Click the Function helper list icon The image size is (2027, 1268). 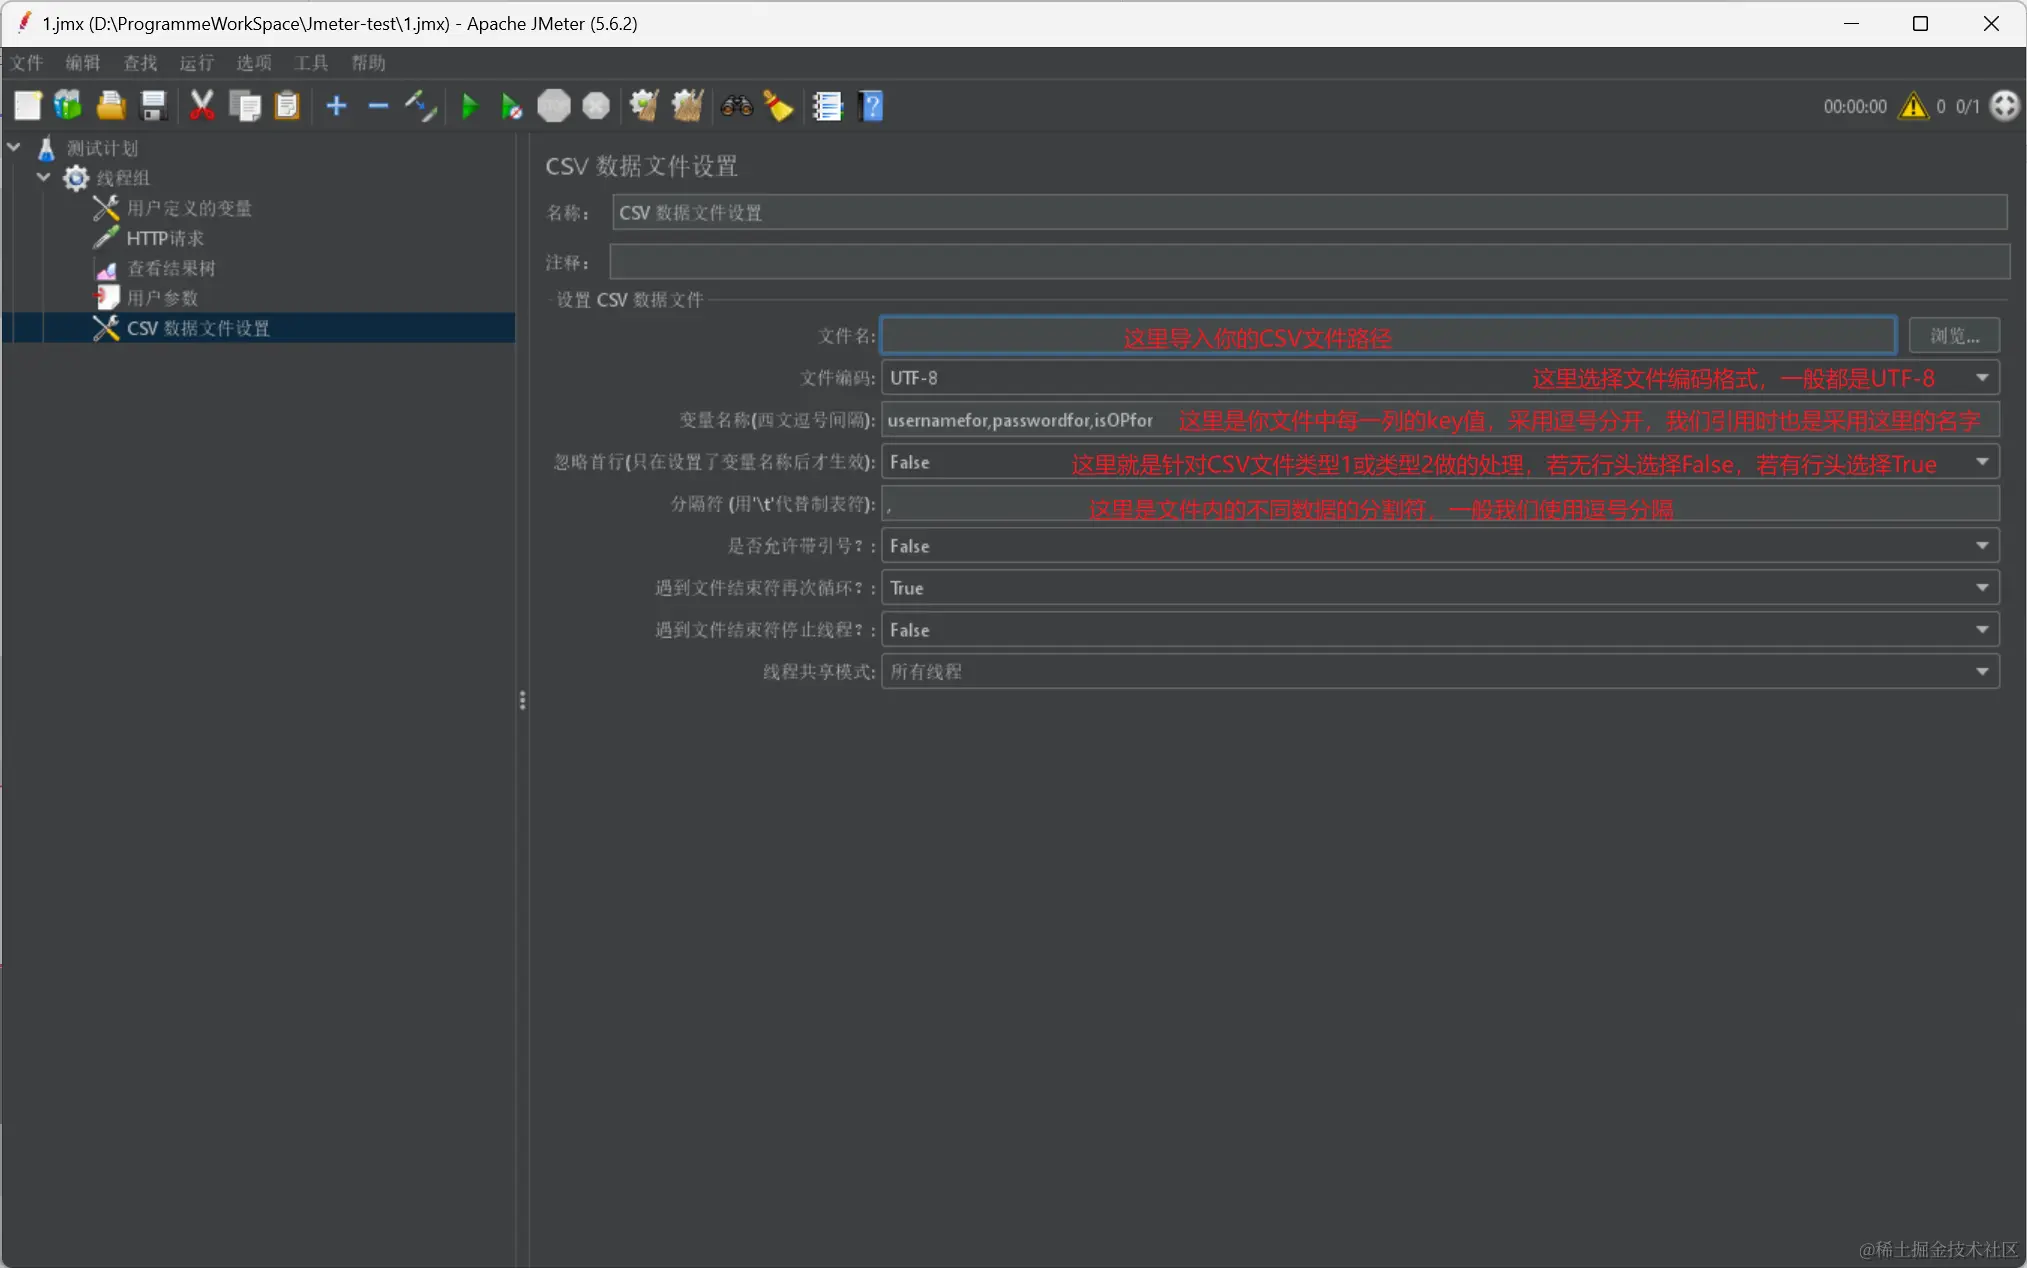(x=827, y=106)
